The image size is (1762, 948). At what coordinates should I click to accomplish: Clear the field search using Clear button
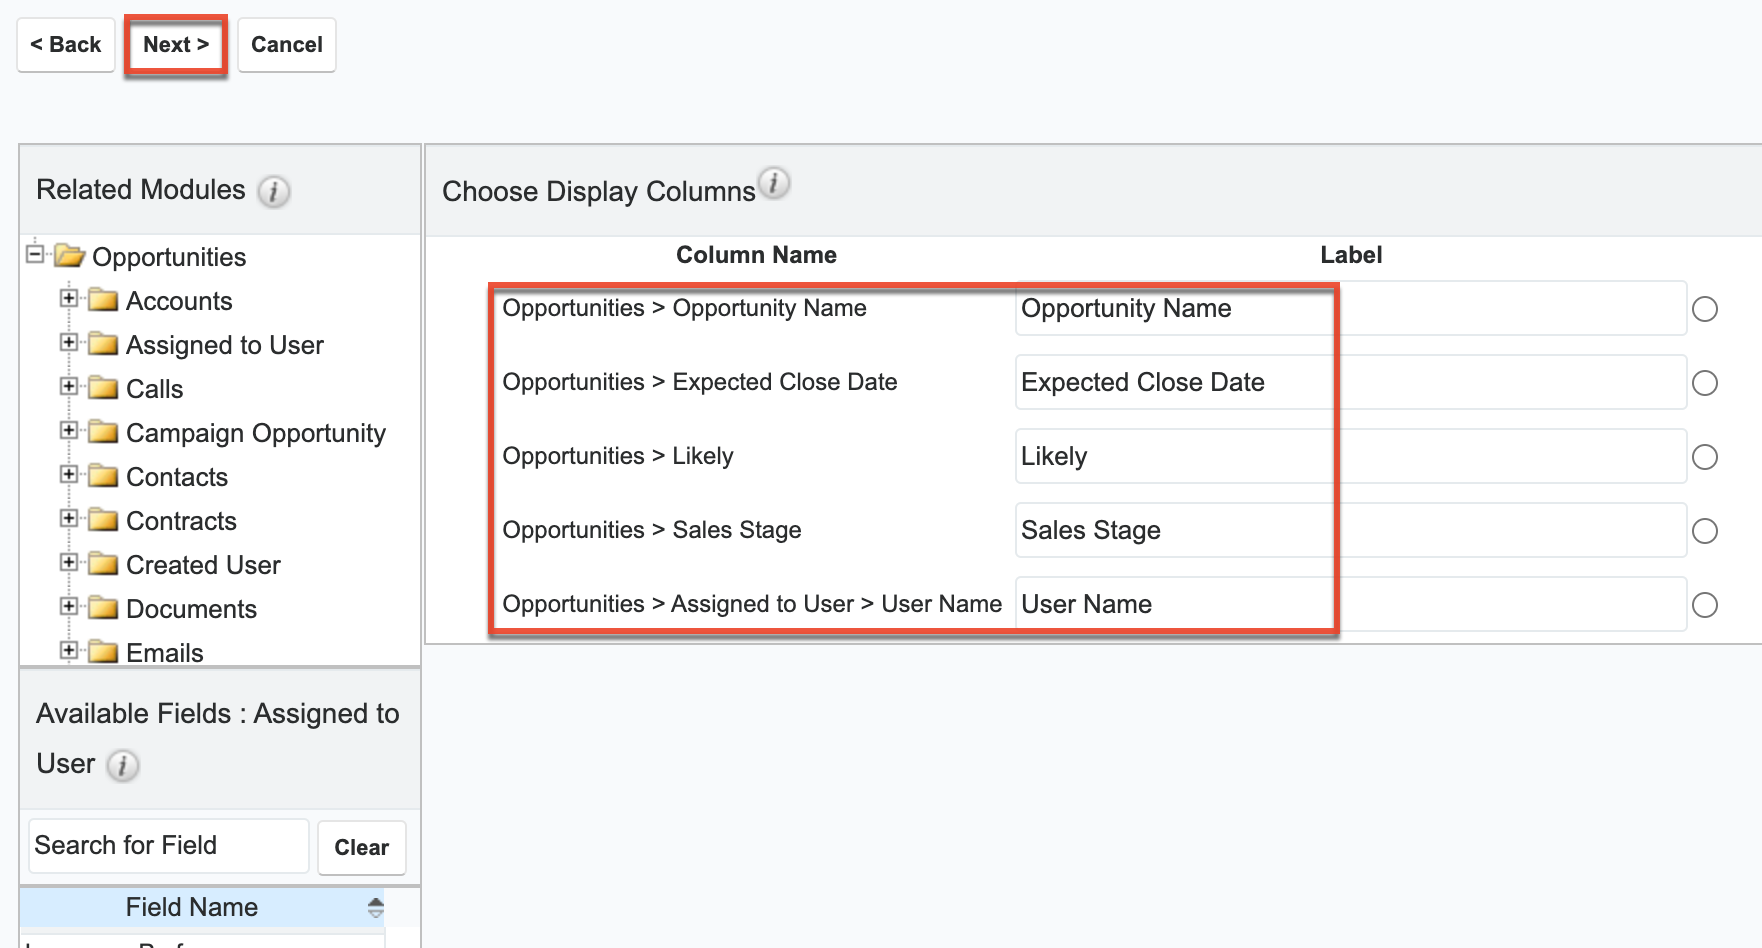[x=361, y=846]
